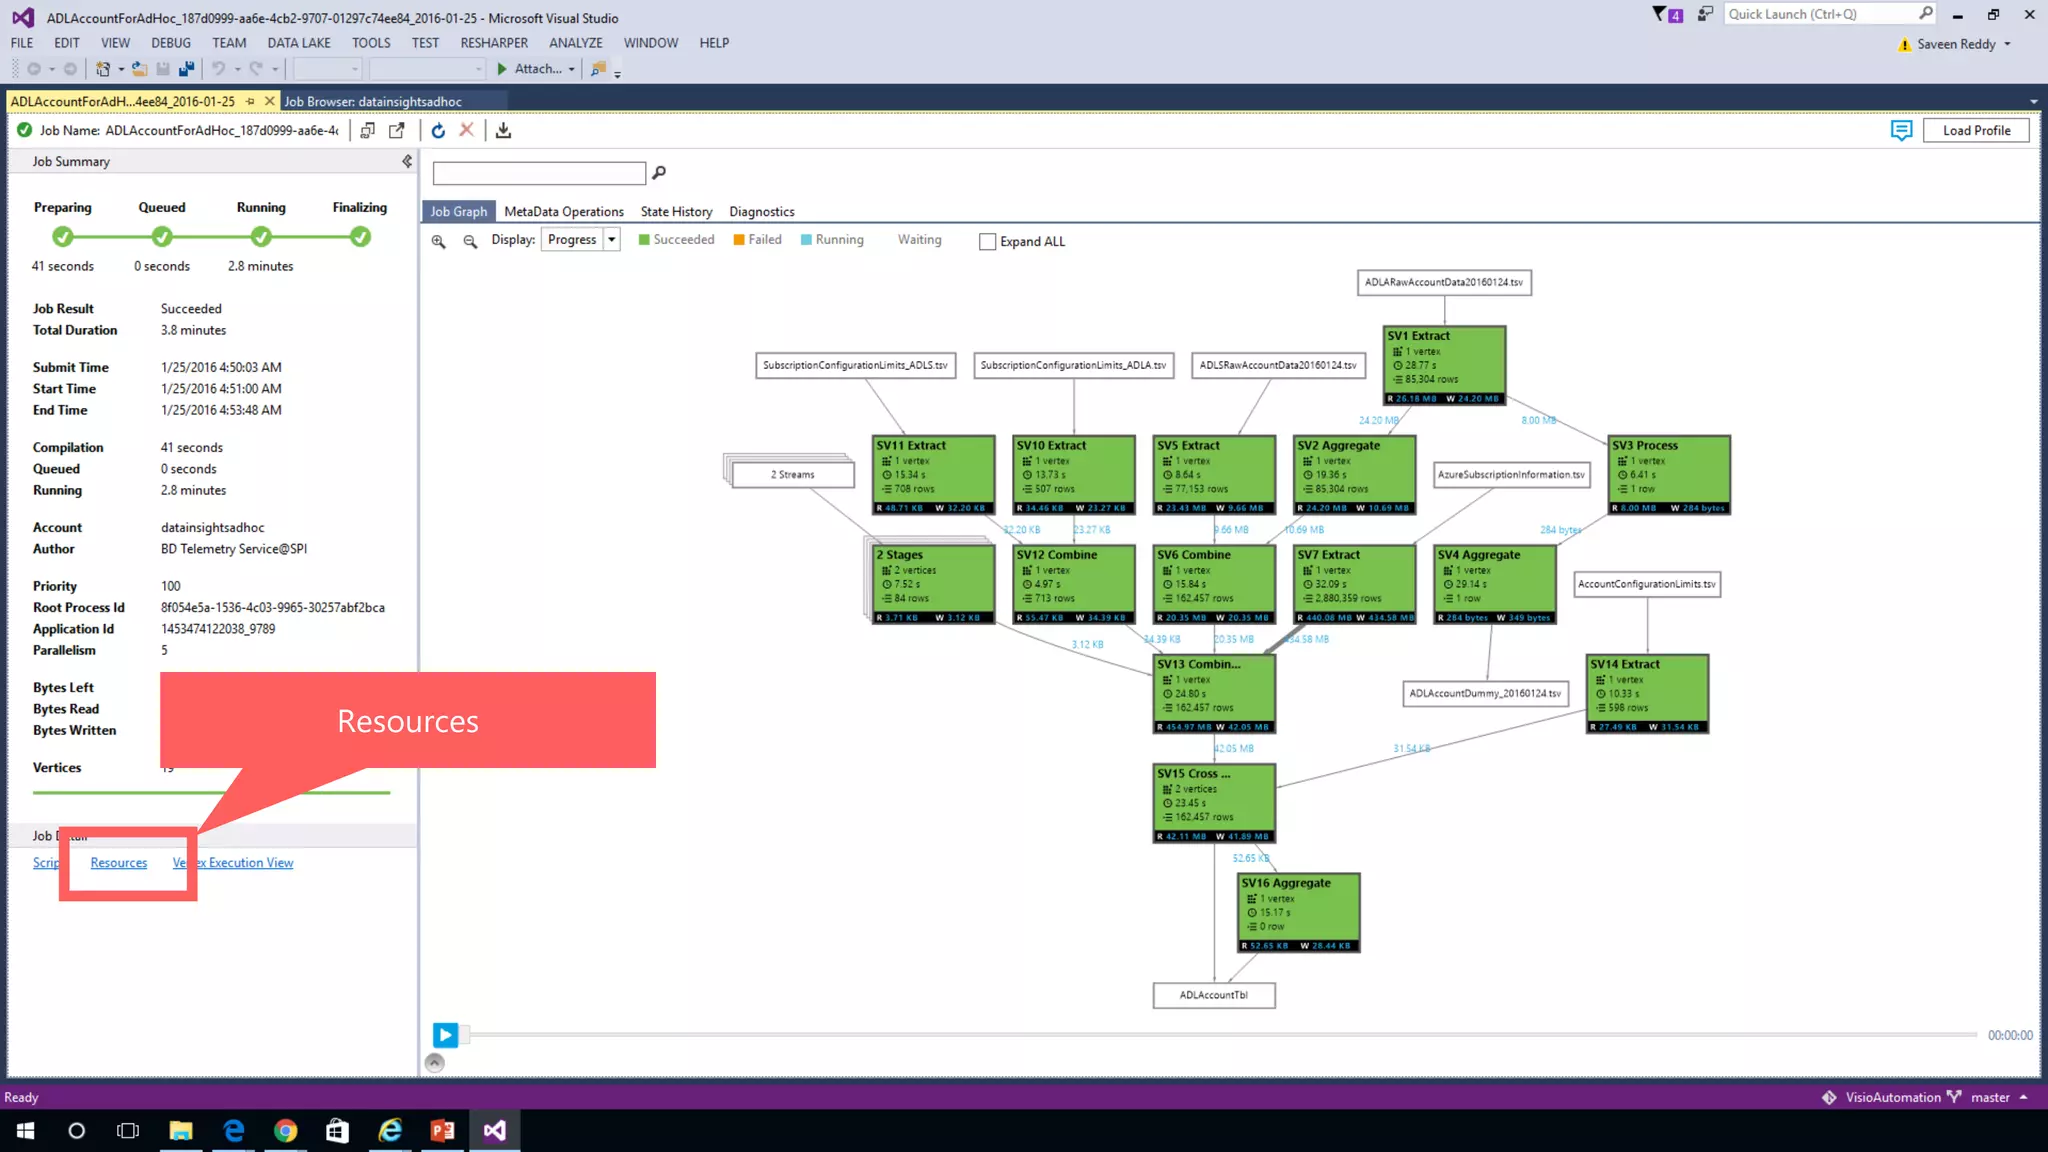Click the zoom out magnifier icon
This screenshot has height=1152, width=2048.
(470, 241)
